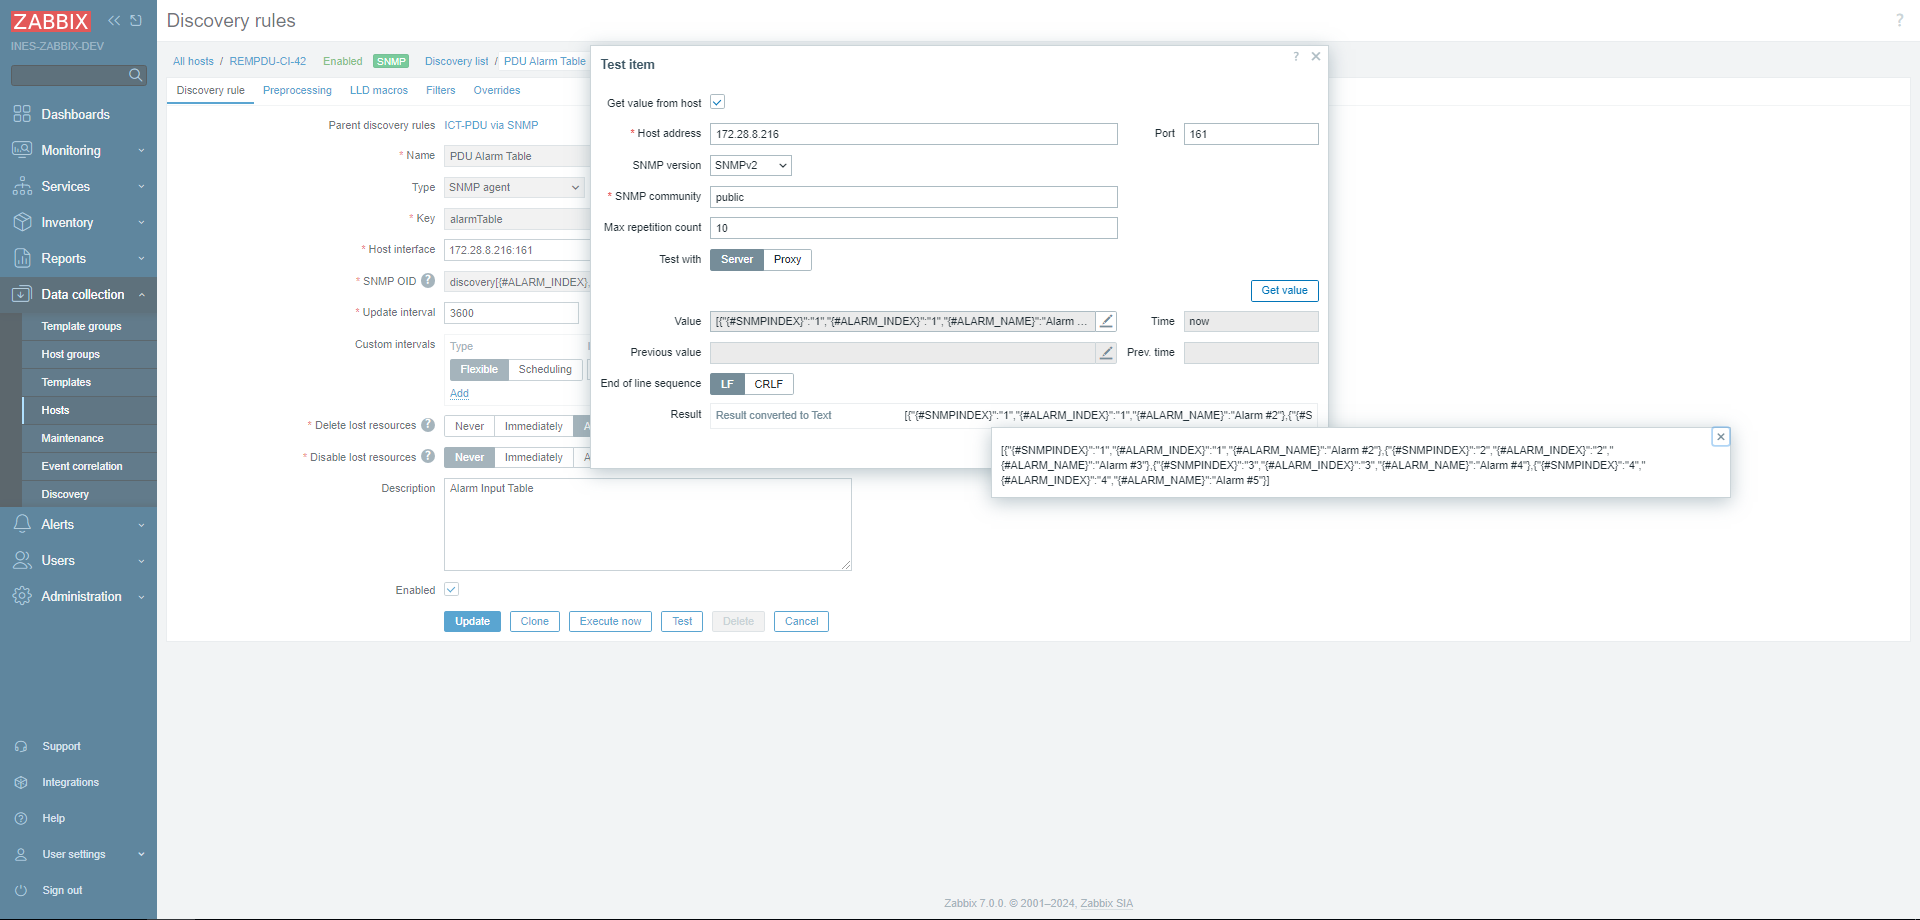1920x920 pixels.
Task: Select Server for Test with
Action: point(737,260)
